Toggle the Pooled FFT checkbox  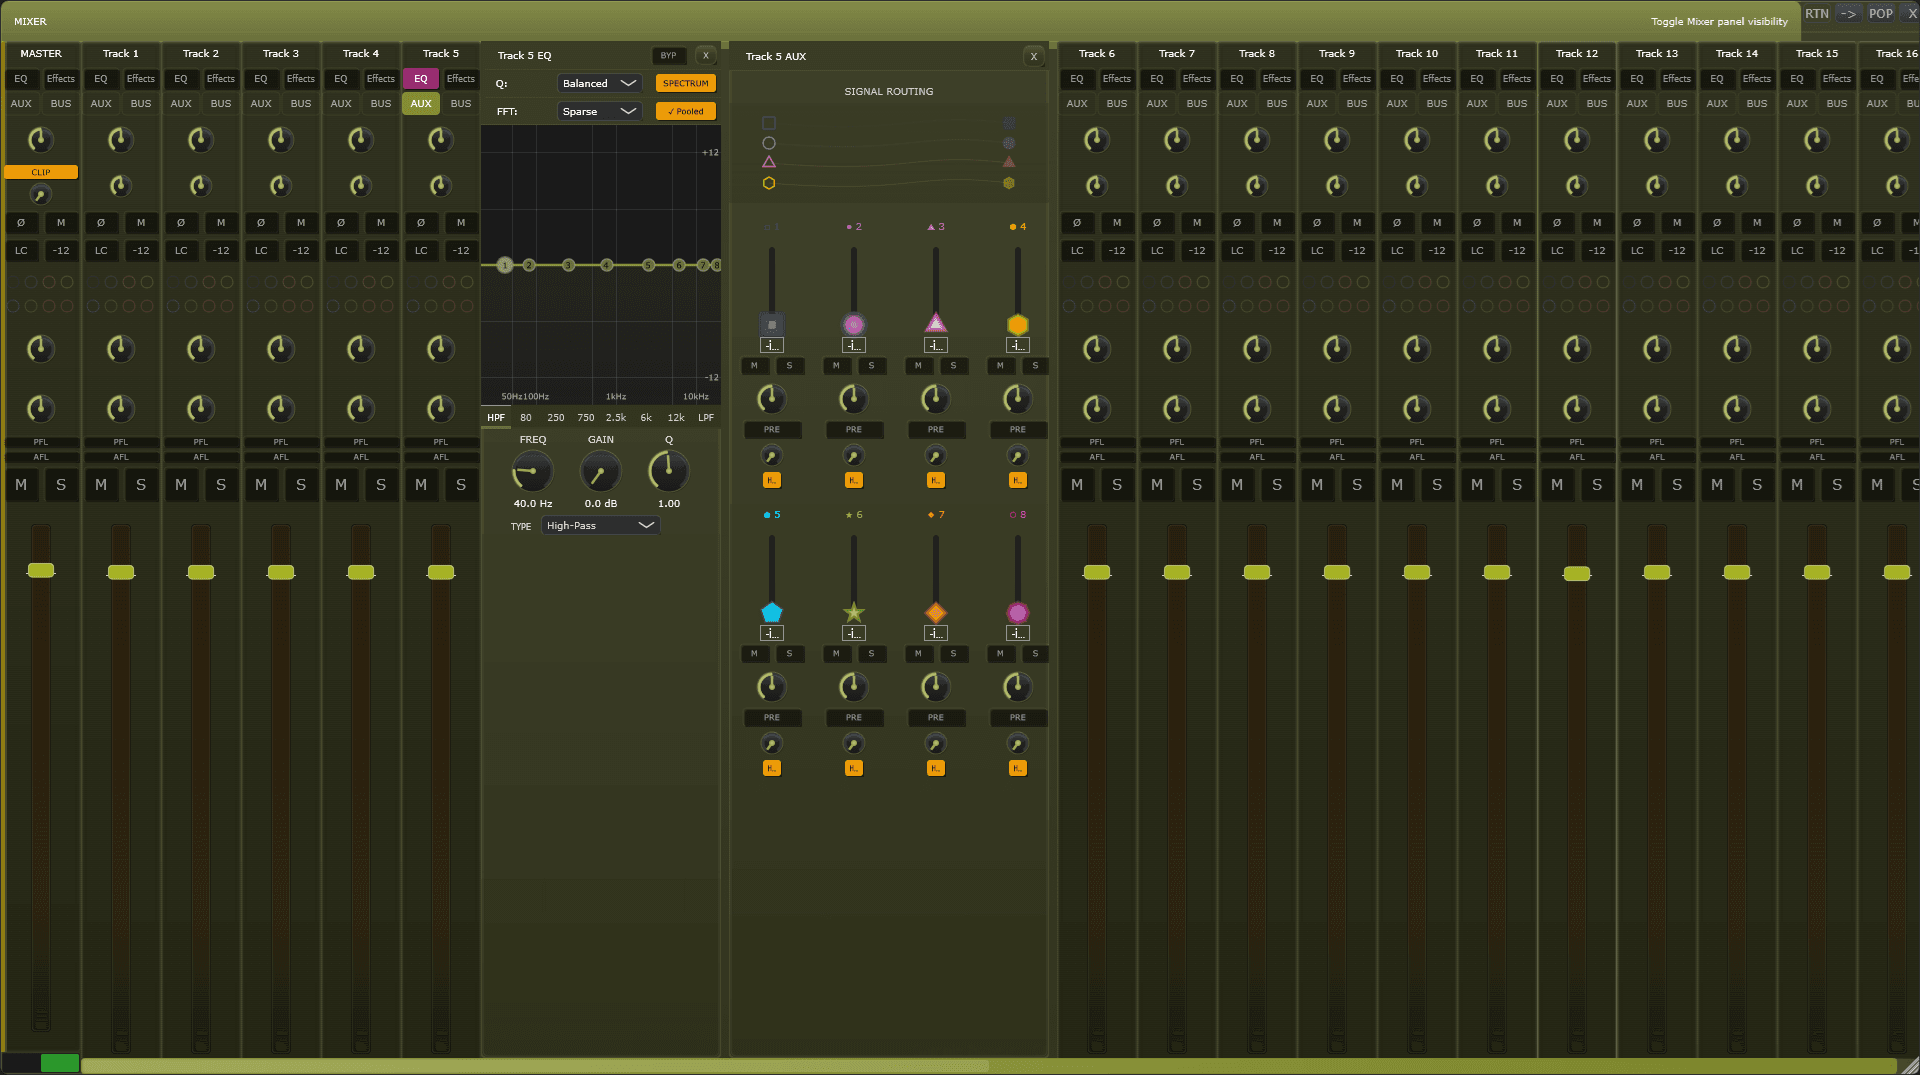685,111
